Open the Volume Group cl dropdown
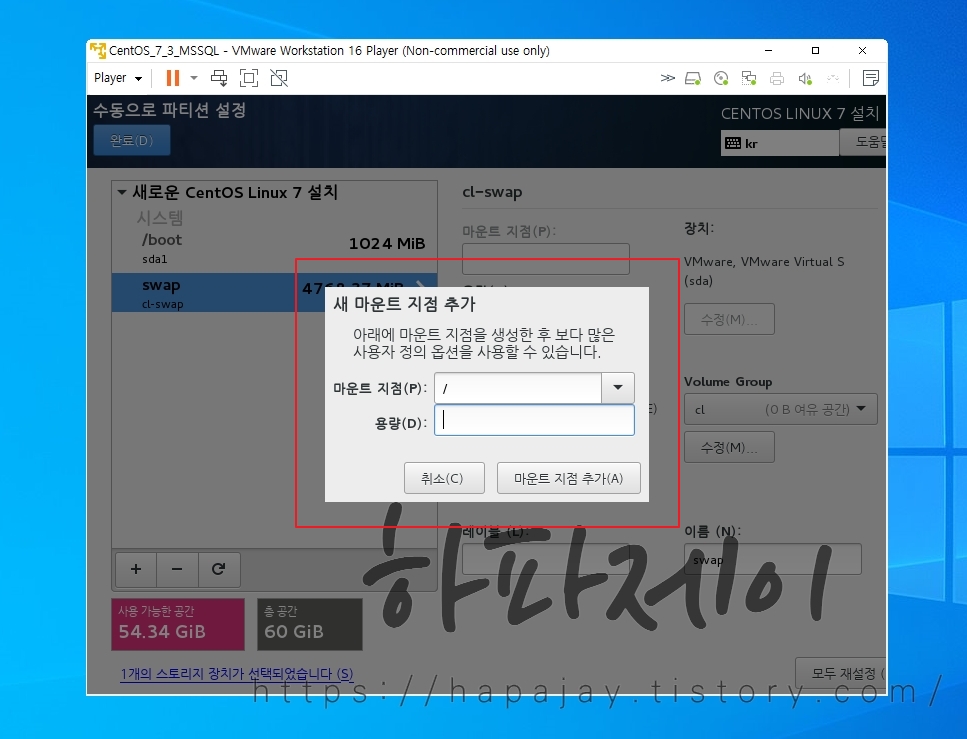The width and height of the screenshot is (967, 739). (x=781, y=409)
